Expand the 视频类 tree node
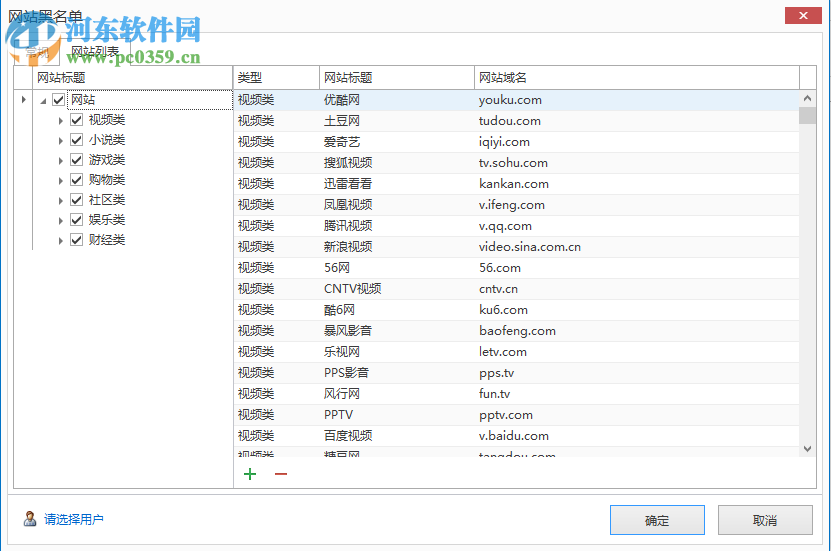 click(60, 121)
